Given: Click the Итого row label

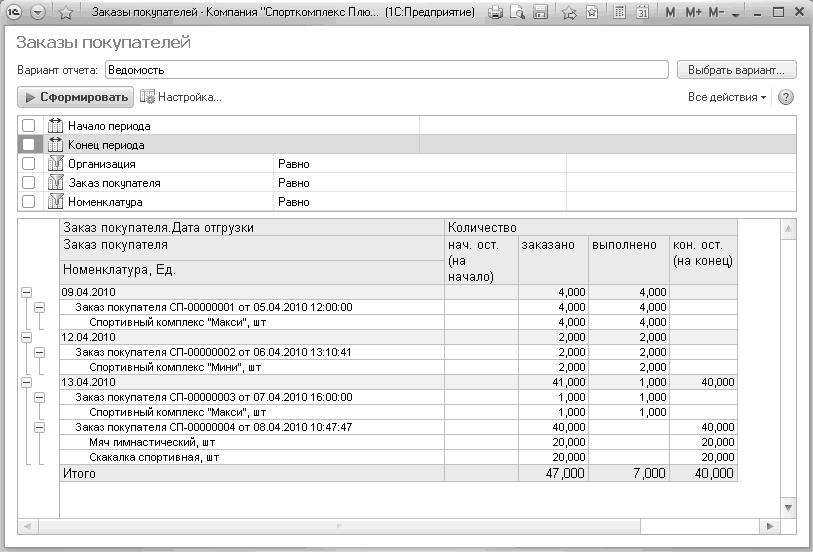Looking at the screenshot, I should (x=79, y=473).
